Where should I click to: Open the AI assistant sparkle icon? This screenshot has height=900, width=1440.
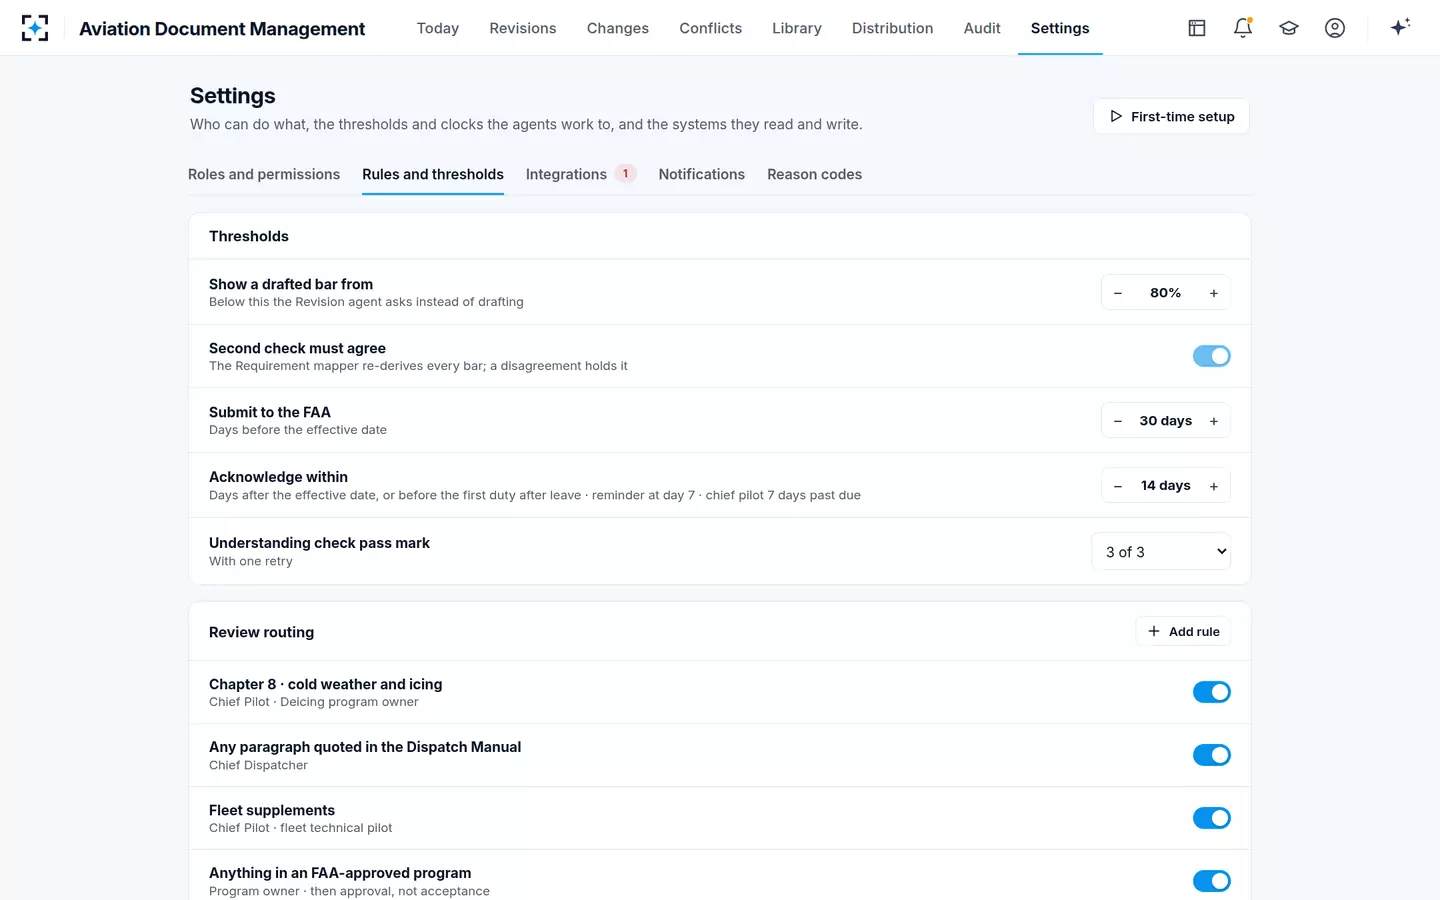[x=1400, y=27]
